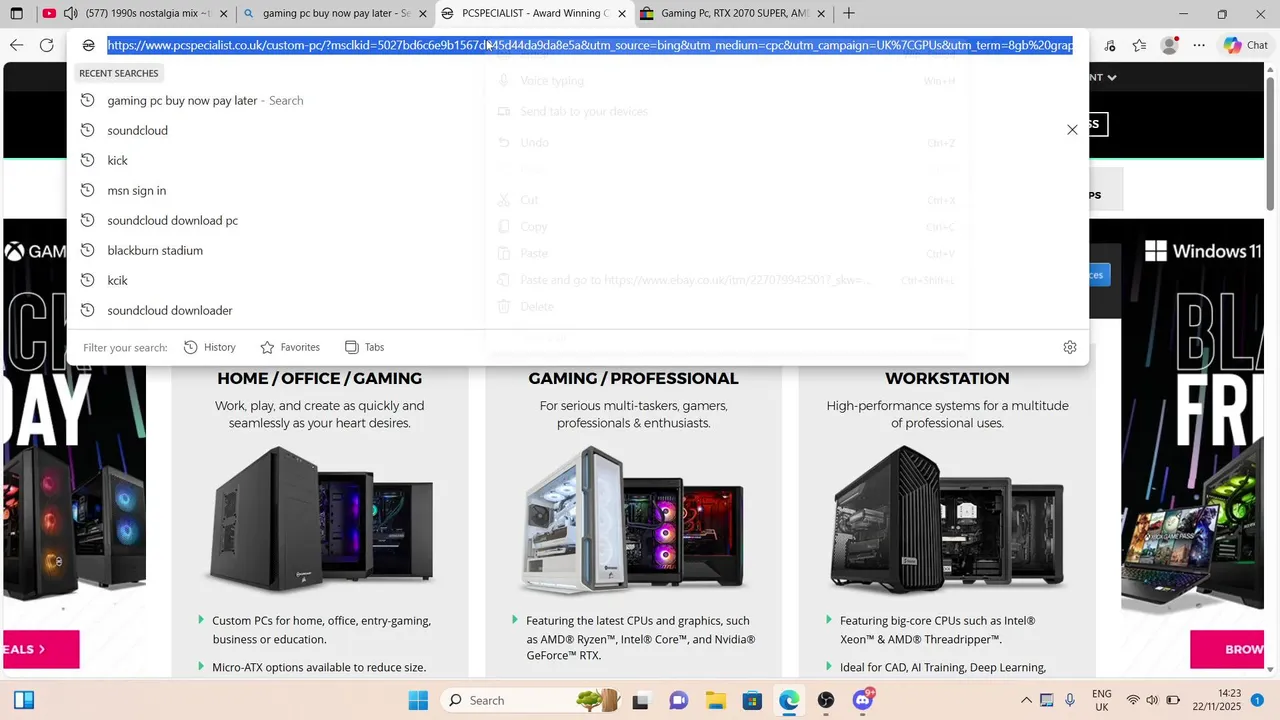Click the pink BROW button on right banner
The image size is (1280, 720).
tap(1227, 649)
